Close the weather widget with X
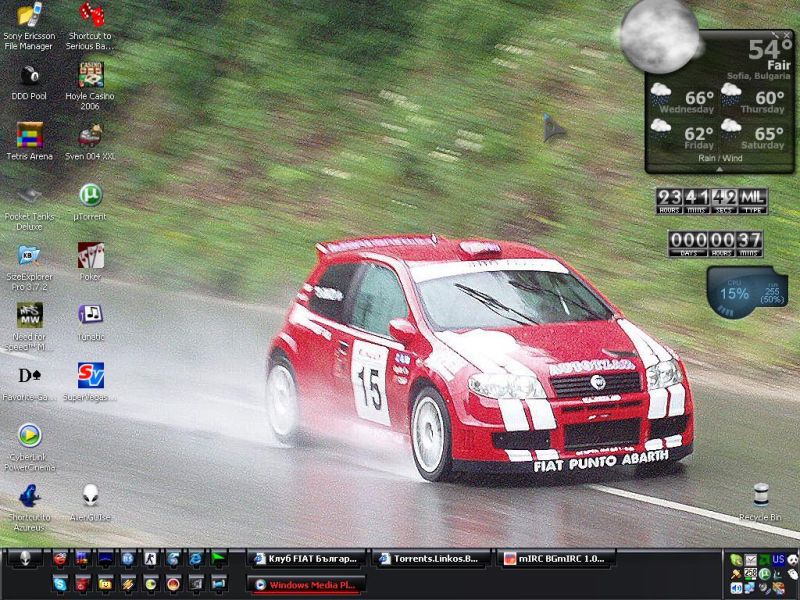 787,35
